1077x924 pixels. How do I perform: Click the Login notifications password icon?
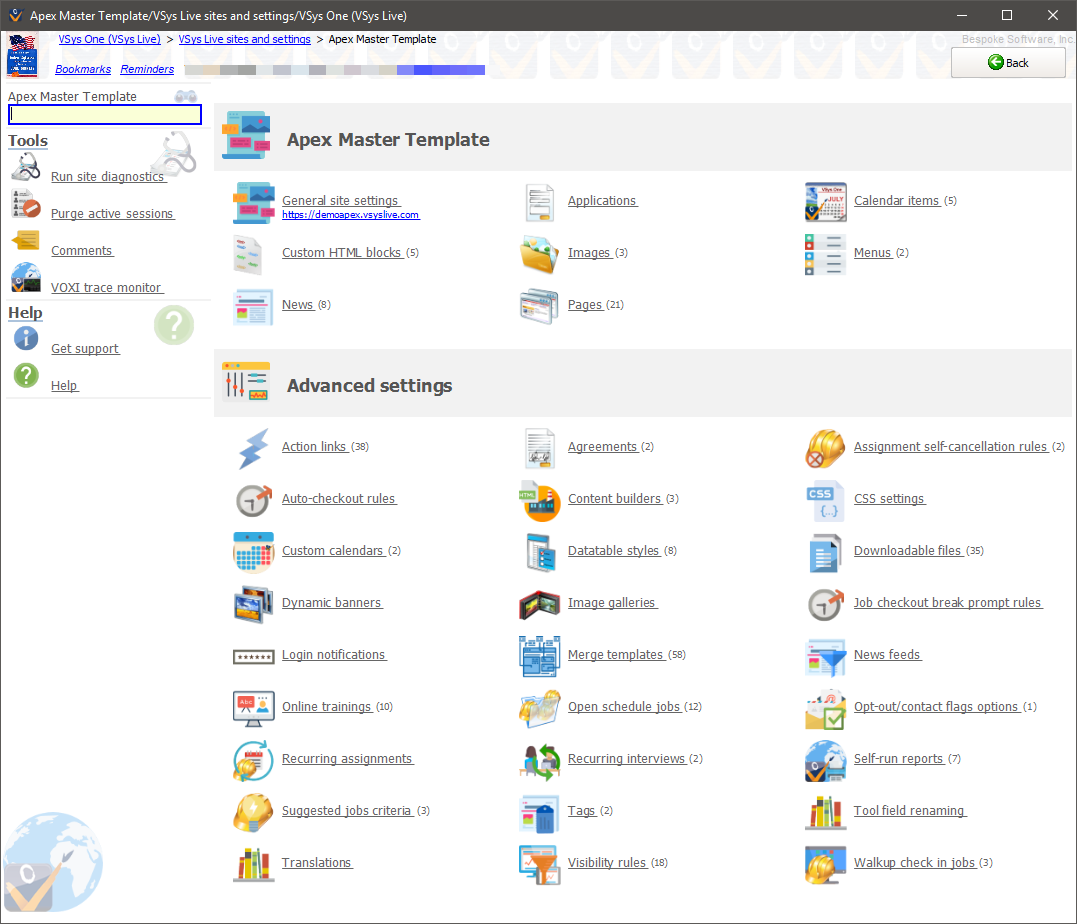[253, 656]
